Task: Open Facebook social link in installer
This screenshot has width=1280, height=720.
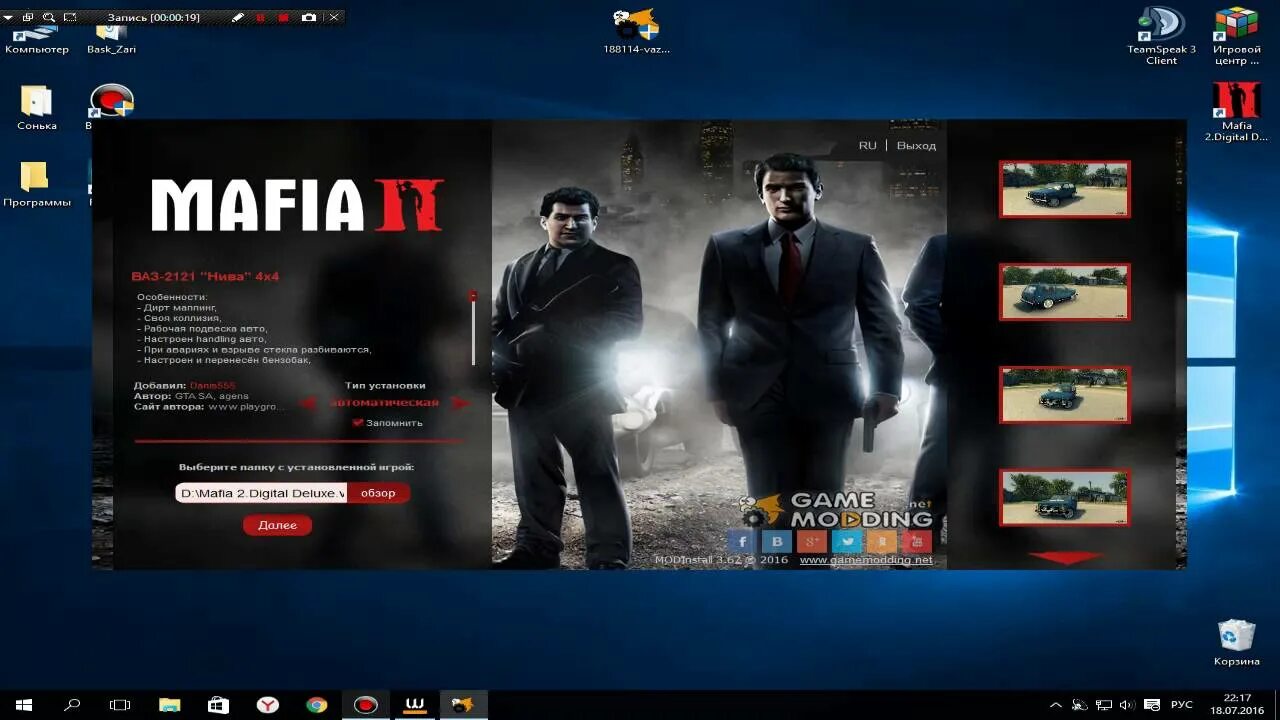Action: pyautogui.click(x=742, y=542)
